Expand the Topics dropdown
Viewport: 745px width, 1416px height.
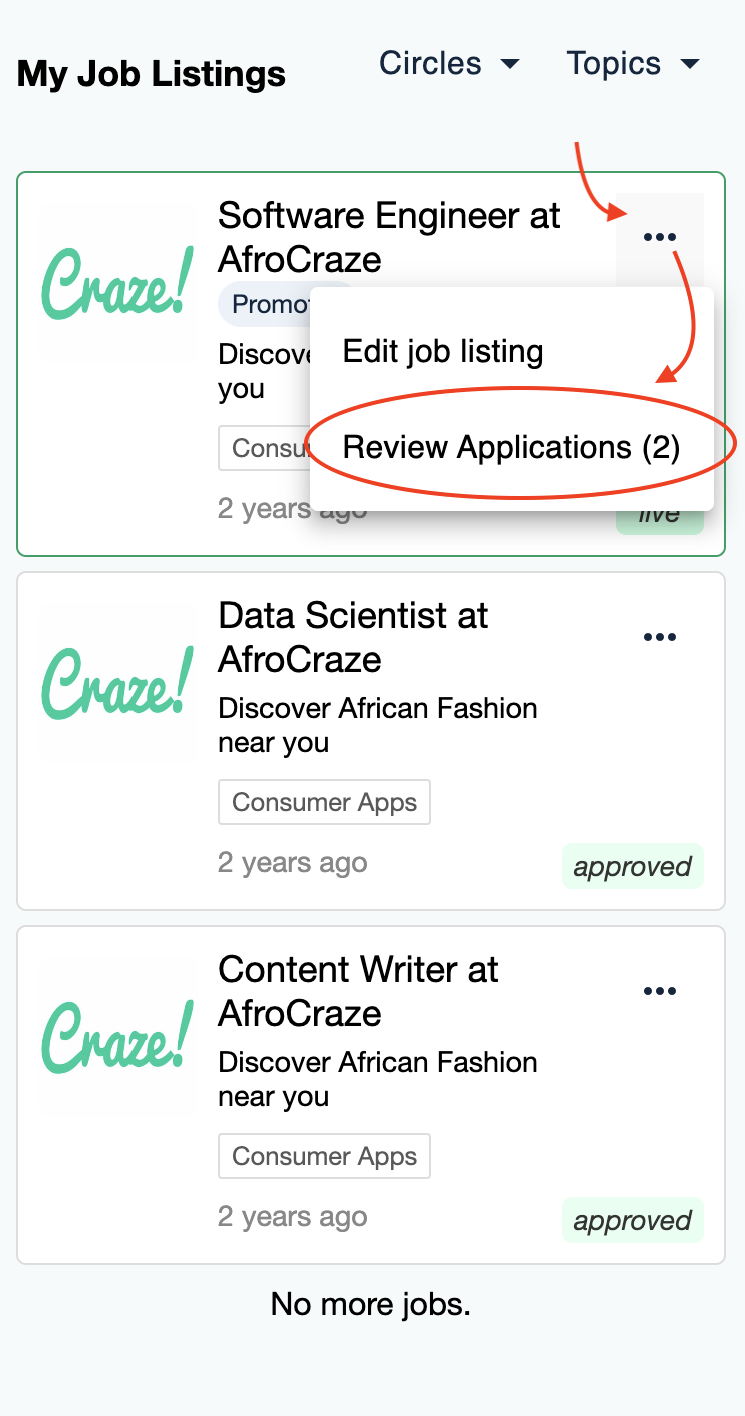pos(632,64)
